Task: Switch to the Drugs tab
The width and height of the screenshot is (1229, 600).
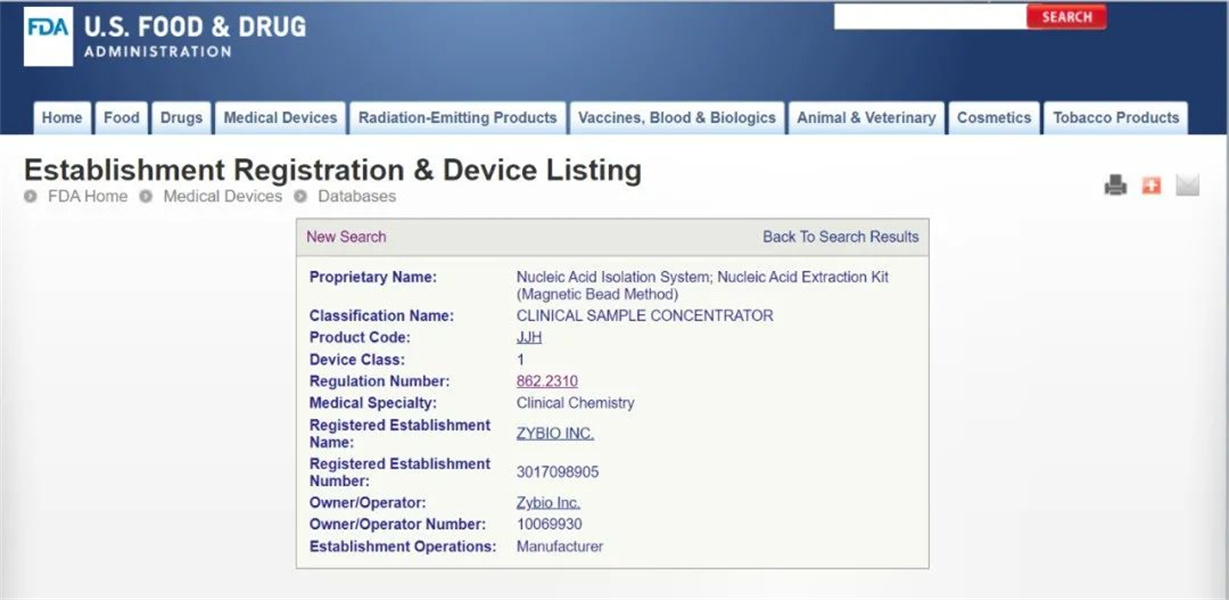Action: (181, 118)
